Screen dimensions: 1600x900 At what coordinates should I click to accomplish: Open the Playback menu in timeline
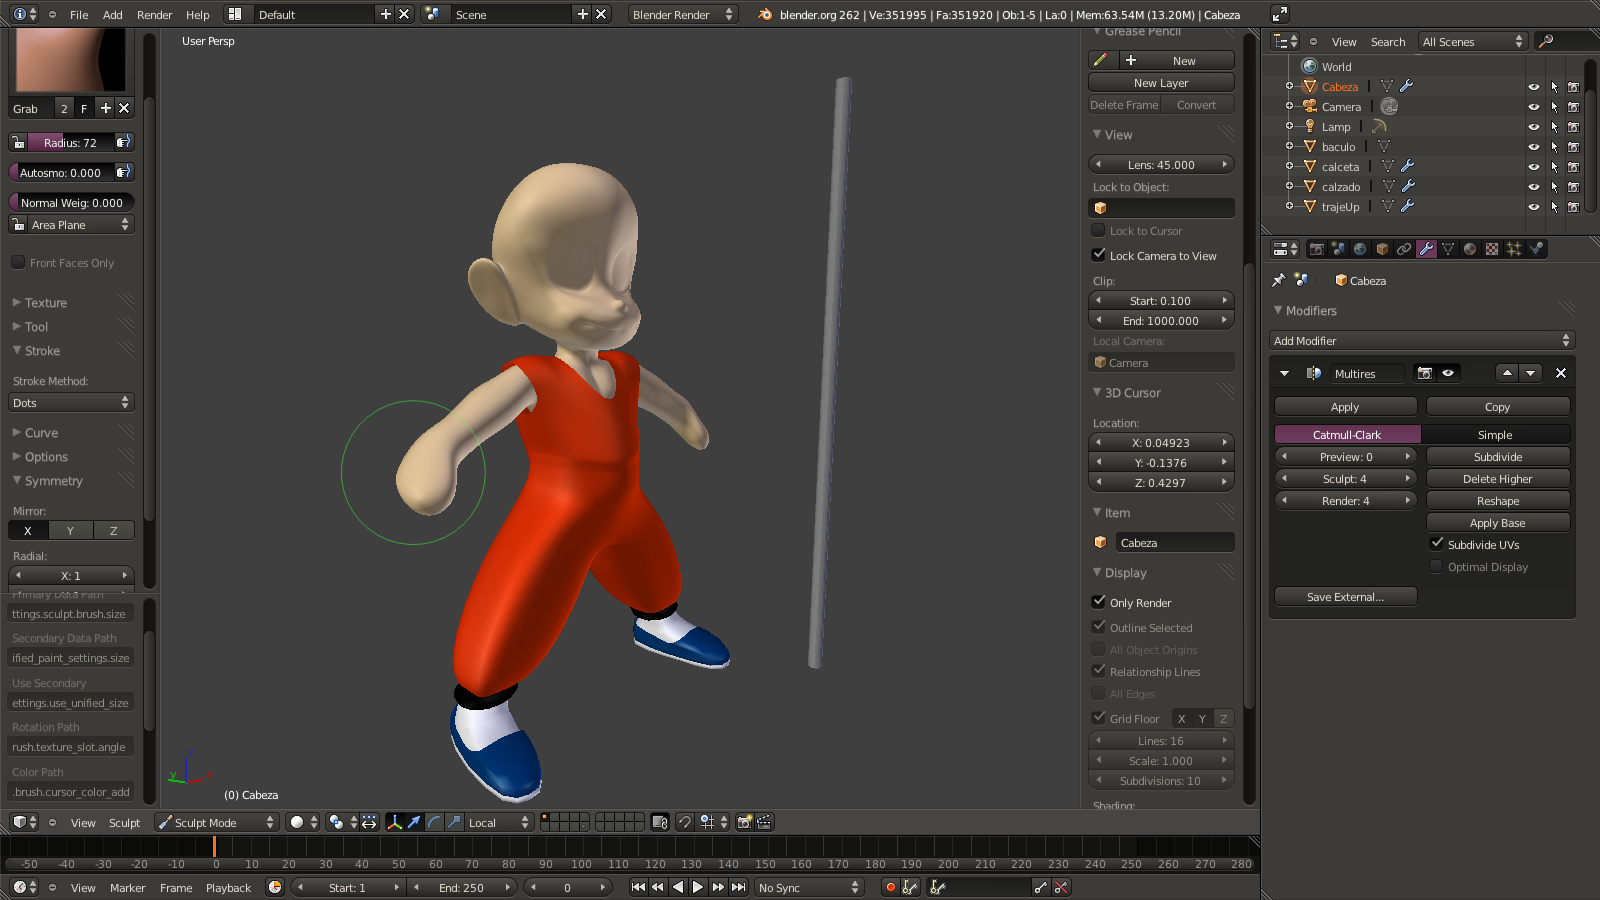point(228,887)
